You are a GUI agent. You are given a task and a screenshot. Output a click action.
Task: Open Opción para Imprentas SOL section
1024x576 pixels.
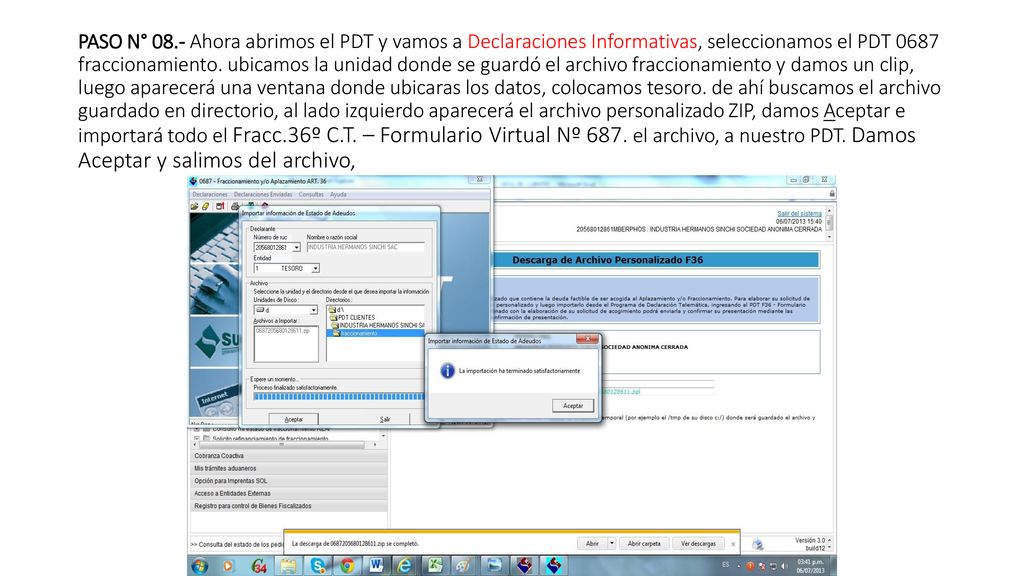tap(289, 481)
